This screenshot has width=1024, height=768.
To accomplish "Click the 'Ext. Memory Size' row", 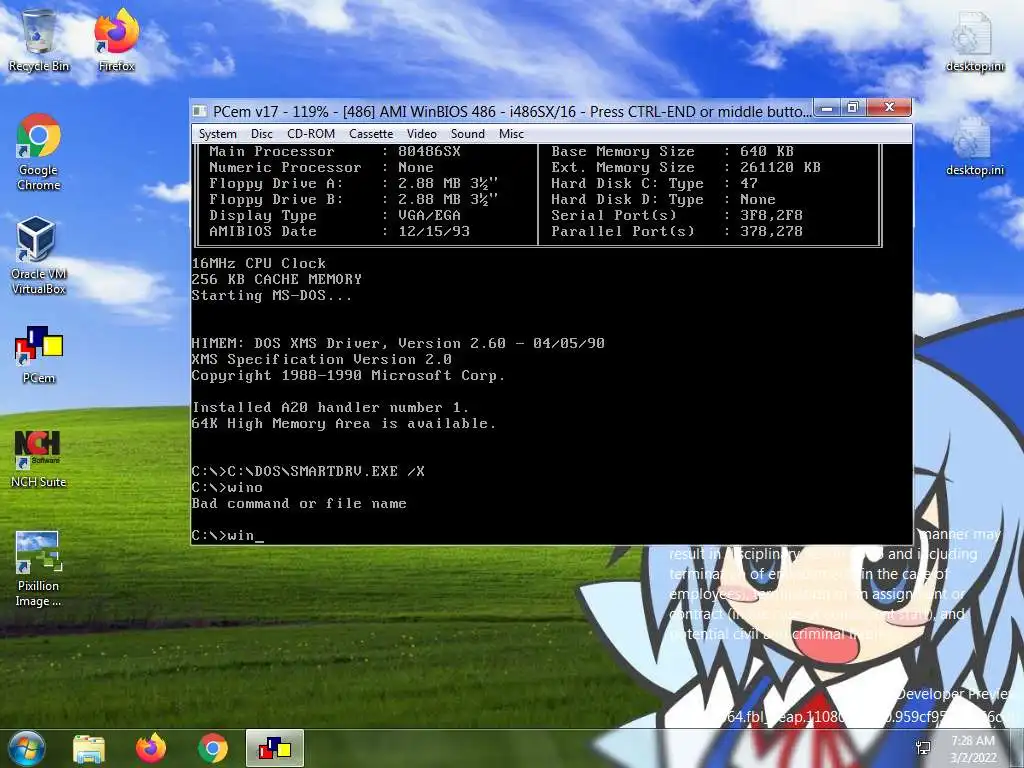I will coord(686,167).
